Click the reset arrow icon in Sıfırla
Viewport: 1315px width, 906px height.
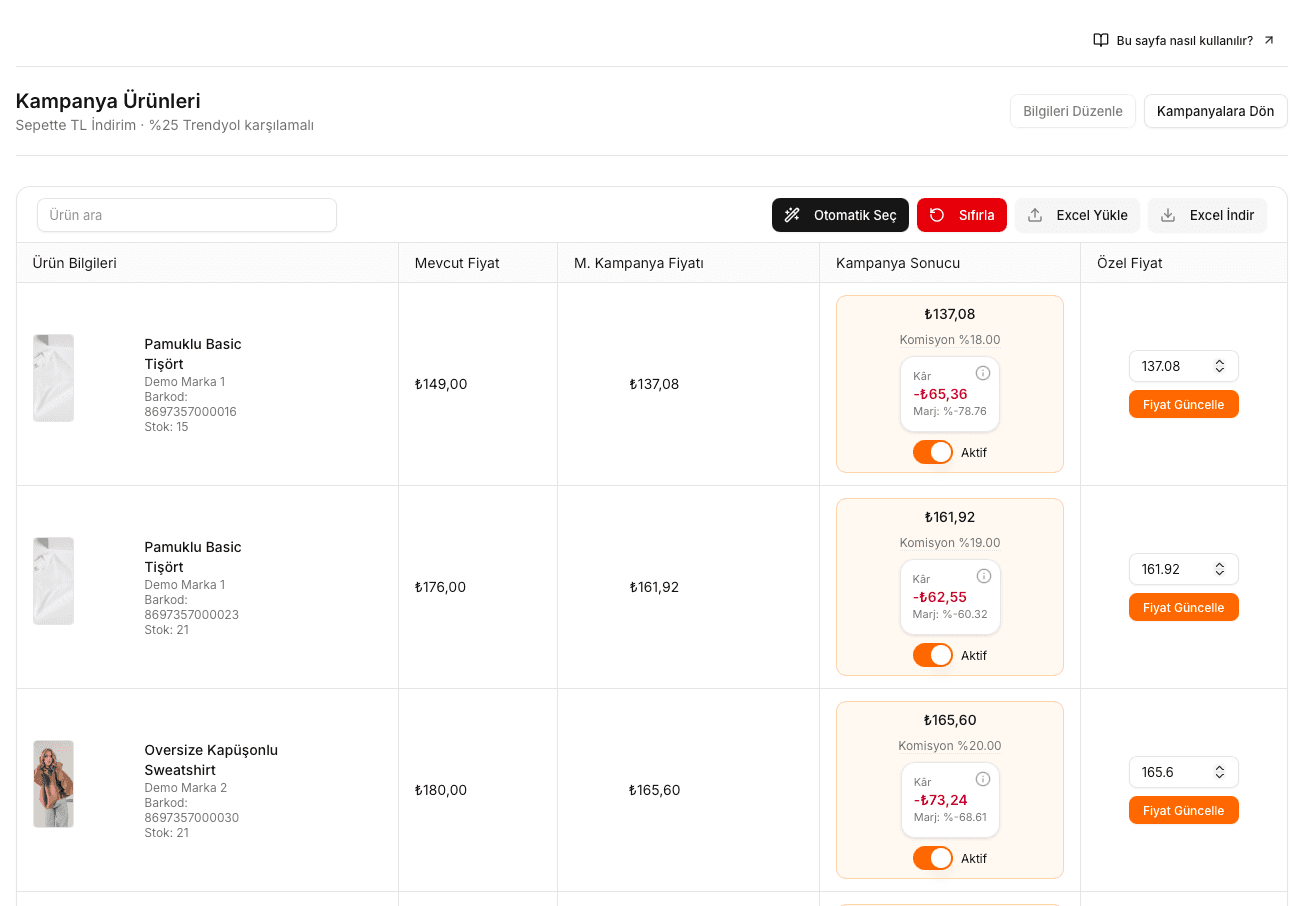937,215
